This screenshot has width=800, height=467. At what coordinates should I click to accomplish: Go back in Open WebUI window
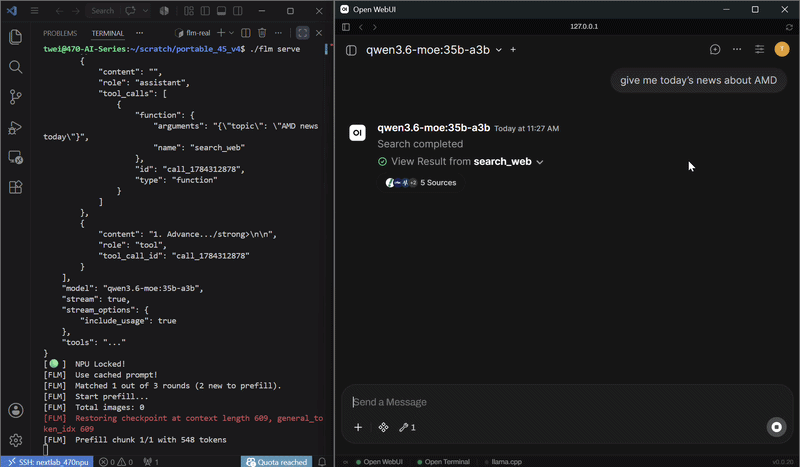coord(361,27)
